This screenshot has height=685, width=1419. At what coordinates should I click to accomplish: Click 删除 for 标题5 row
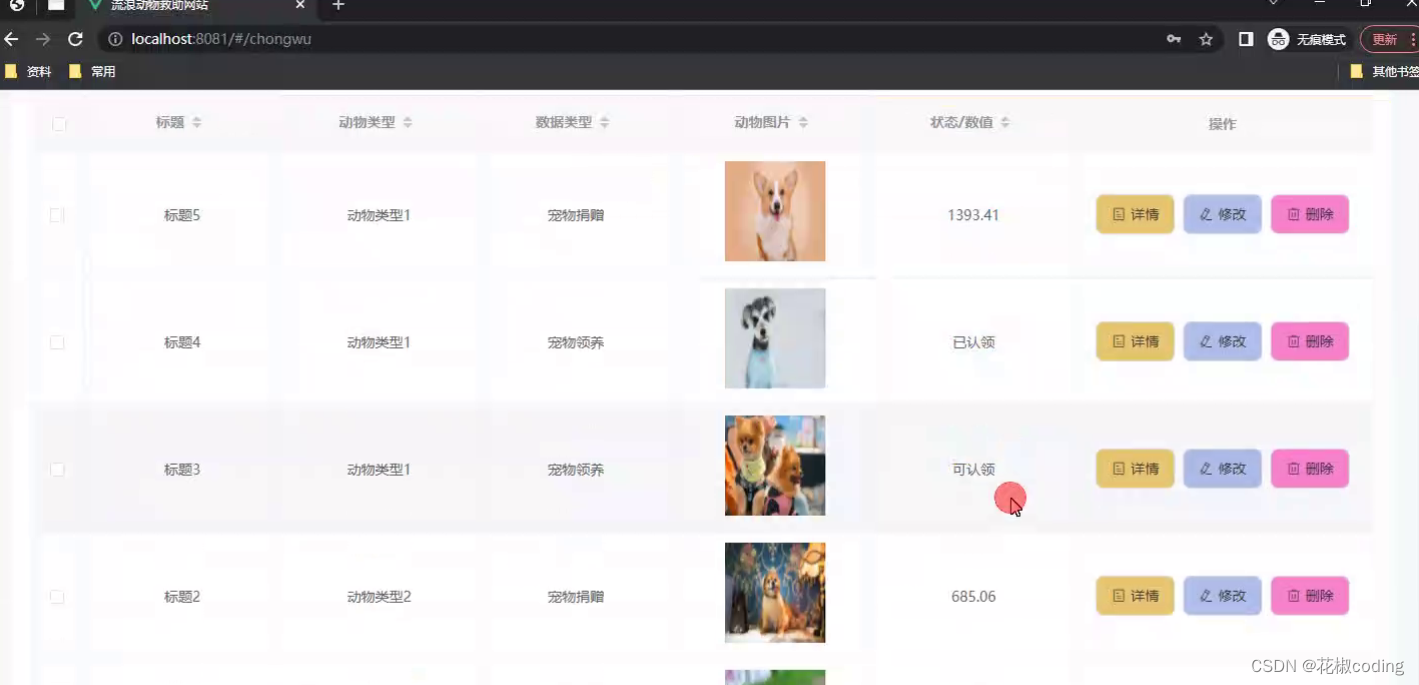[x=1309, y=214]
